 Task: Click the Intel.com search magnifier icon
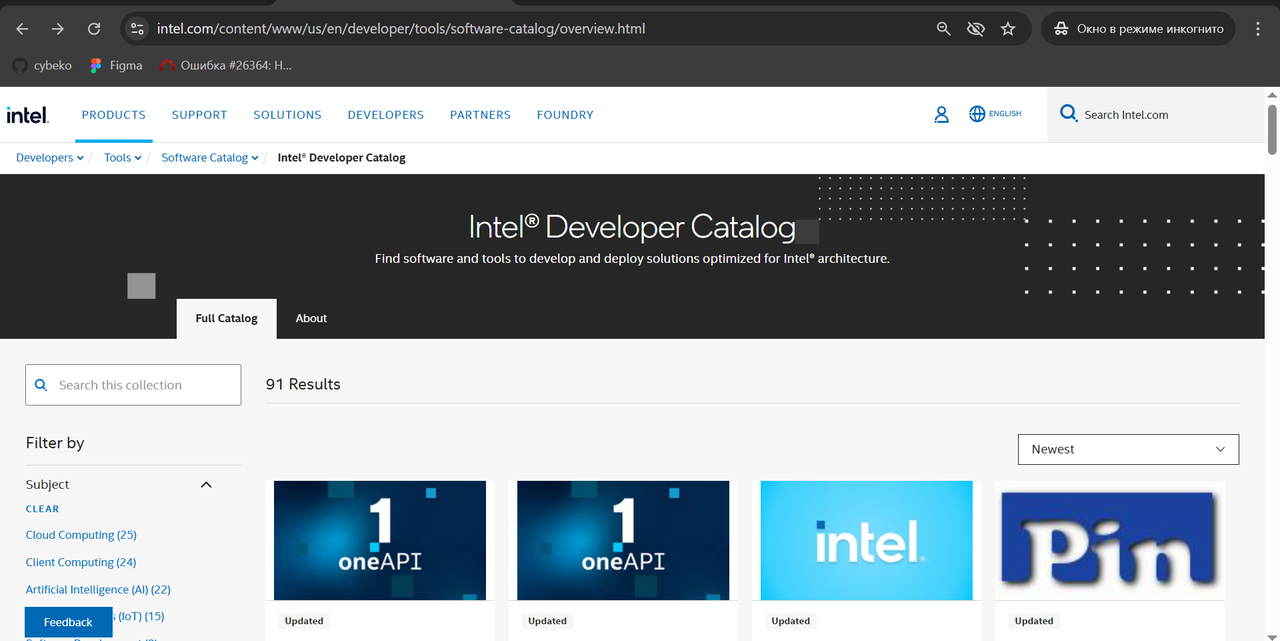[1068, 114]
